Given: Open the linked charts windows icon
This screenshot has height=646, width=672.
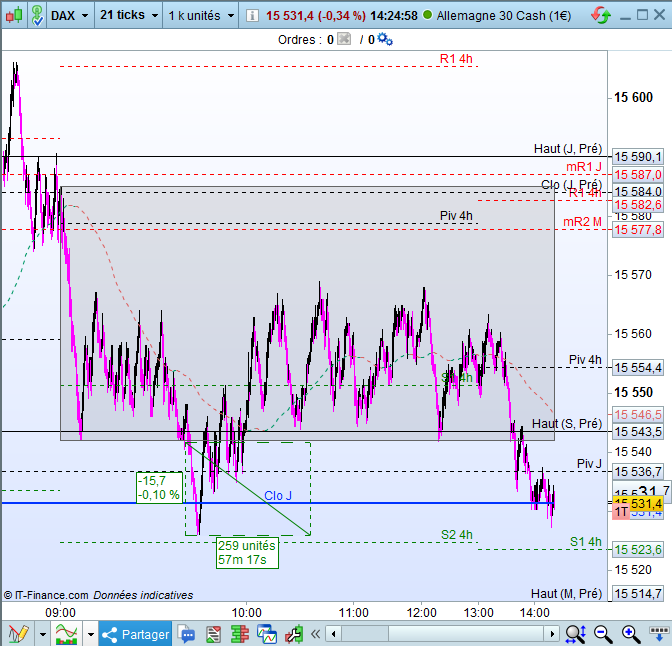Looking at the screenshot, I should [267, 634].
